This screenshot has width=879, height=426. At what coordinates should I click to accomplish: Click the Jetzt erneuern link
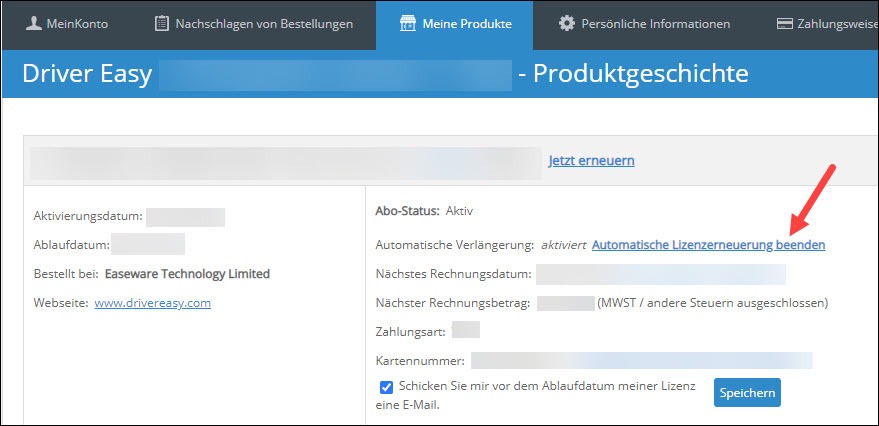click(x=591, y=161)
